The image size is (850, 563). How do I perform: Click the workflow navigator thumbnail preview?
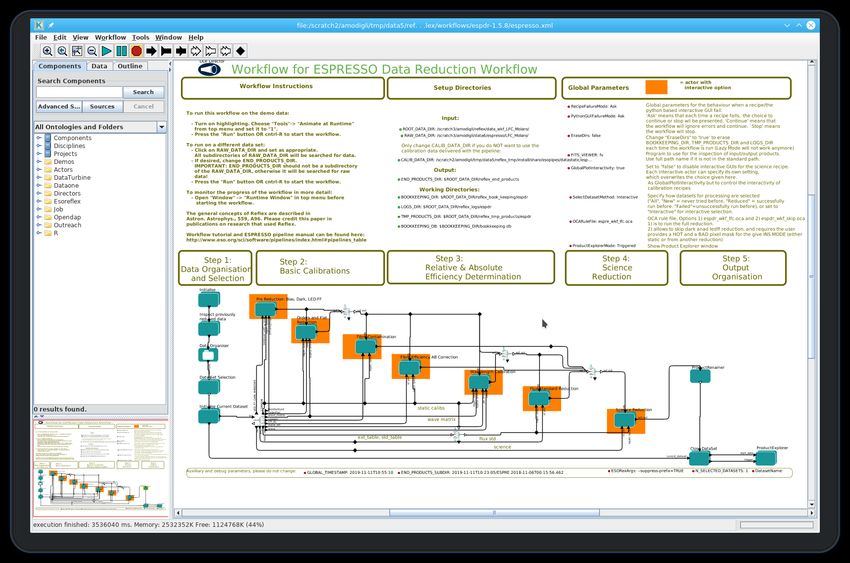(101, 468)
